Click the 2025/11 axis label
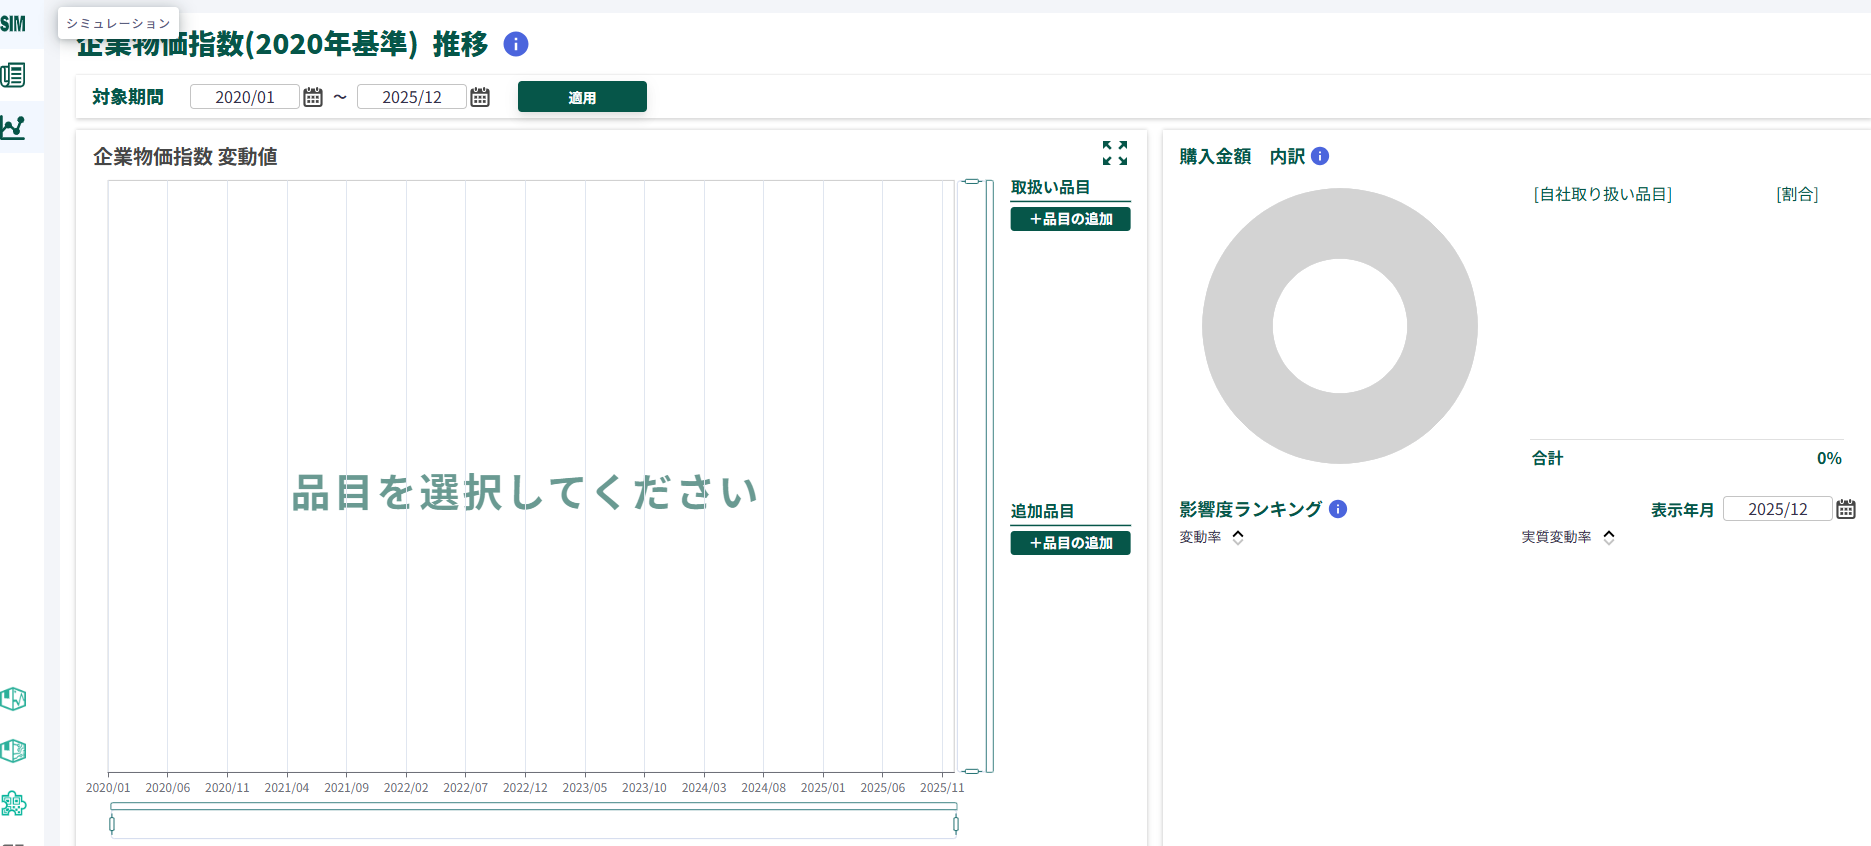The width and height of the screenshot is (1871, 846). pyautogui.click(x=942, y=788)
